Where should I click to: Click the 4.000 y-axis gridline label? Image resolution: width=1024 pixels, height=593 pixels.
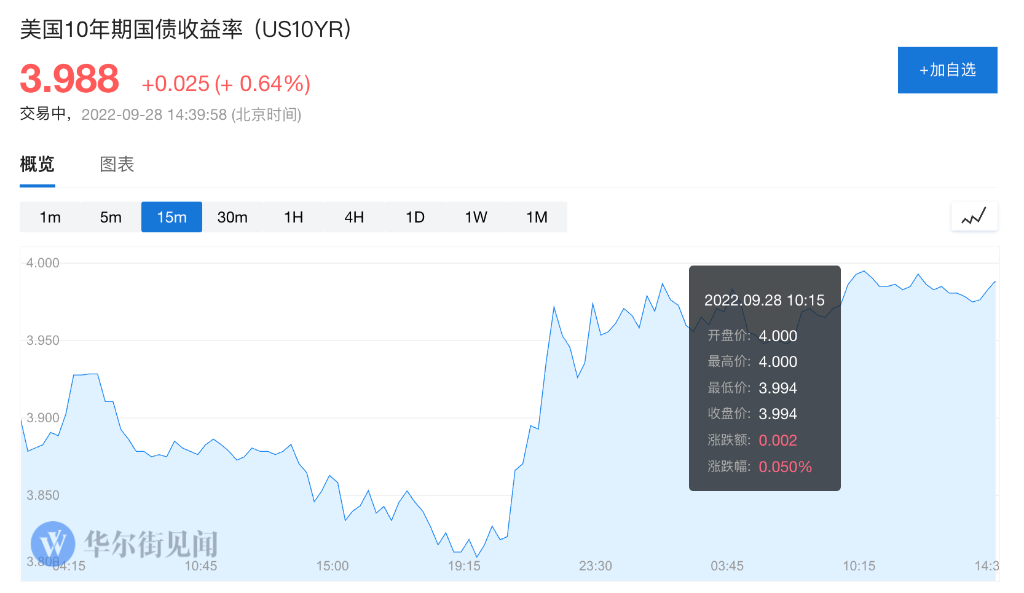pos(43,263)
